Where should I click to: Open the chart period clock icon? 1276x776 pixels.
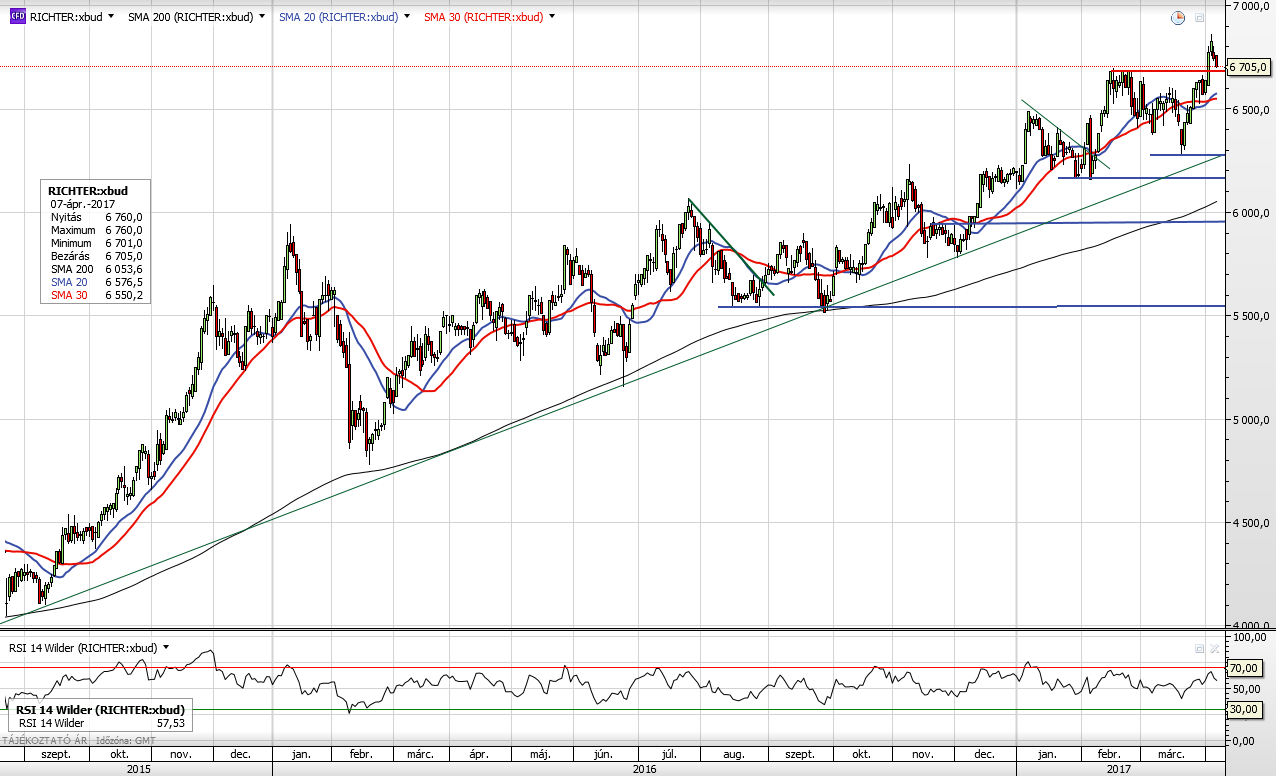1178,17
